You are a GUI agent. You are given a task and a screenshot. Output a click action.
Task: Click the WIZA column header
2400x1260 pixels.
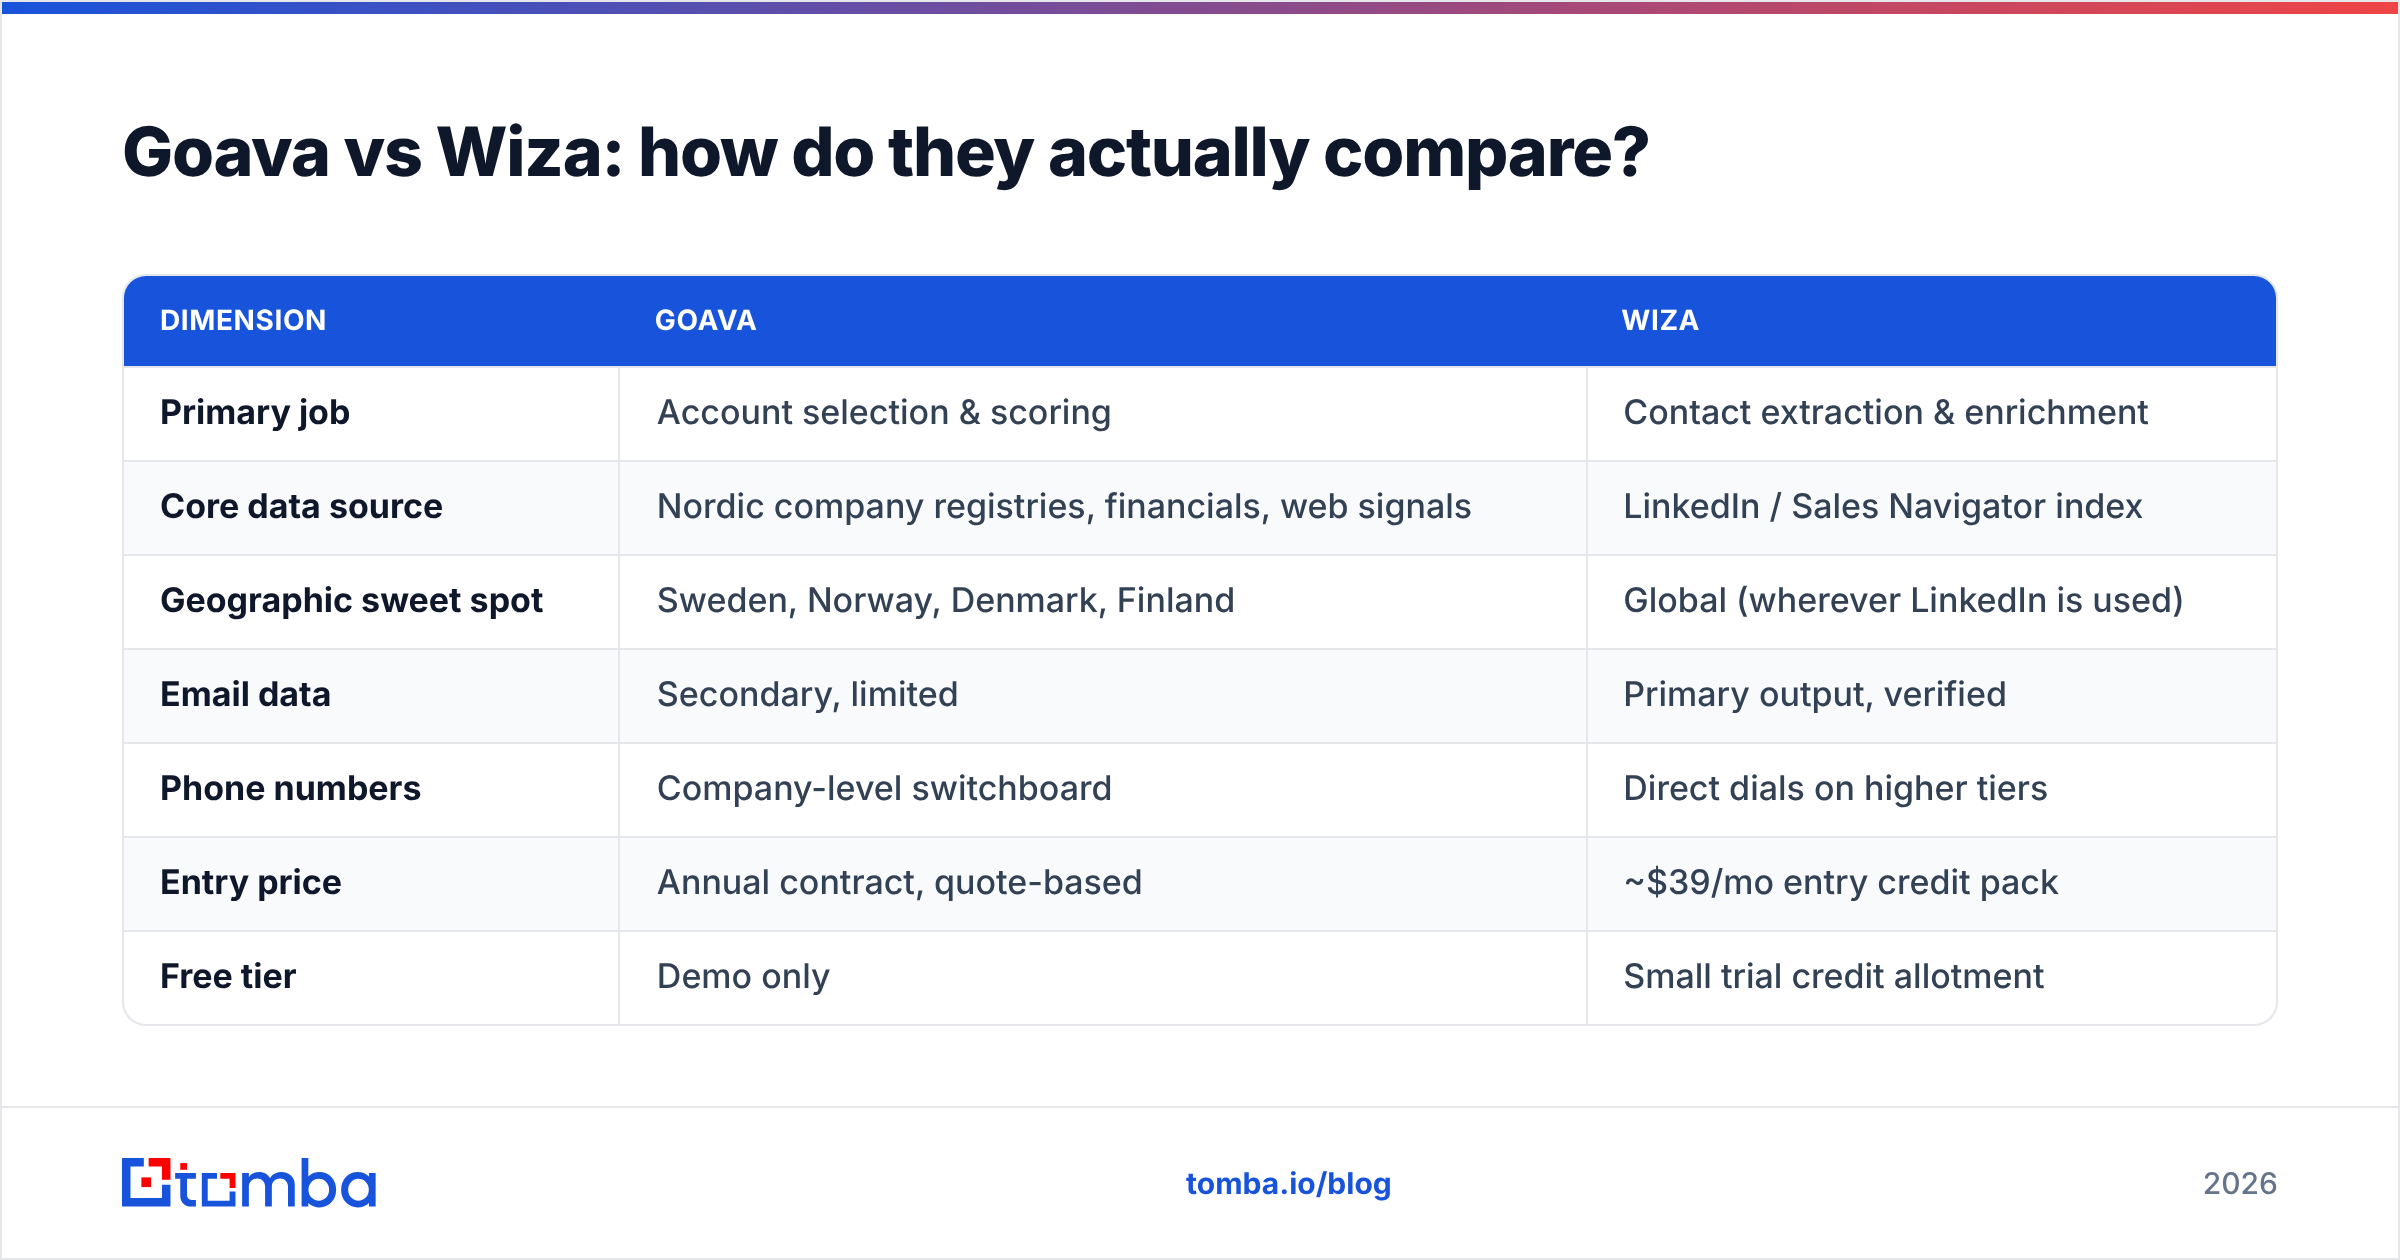[1660, 320]
